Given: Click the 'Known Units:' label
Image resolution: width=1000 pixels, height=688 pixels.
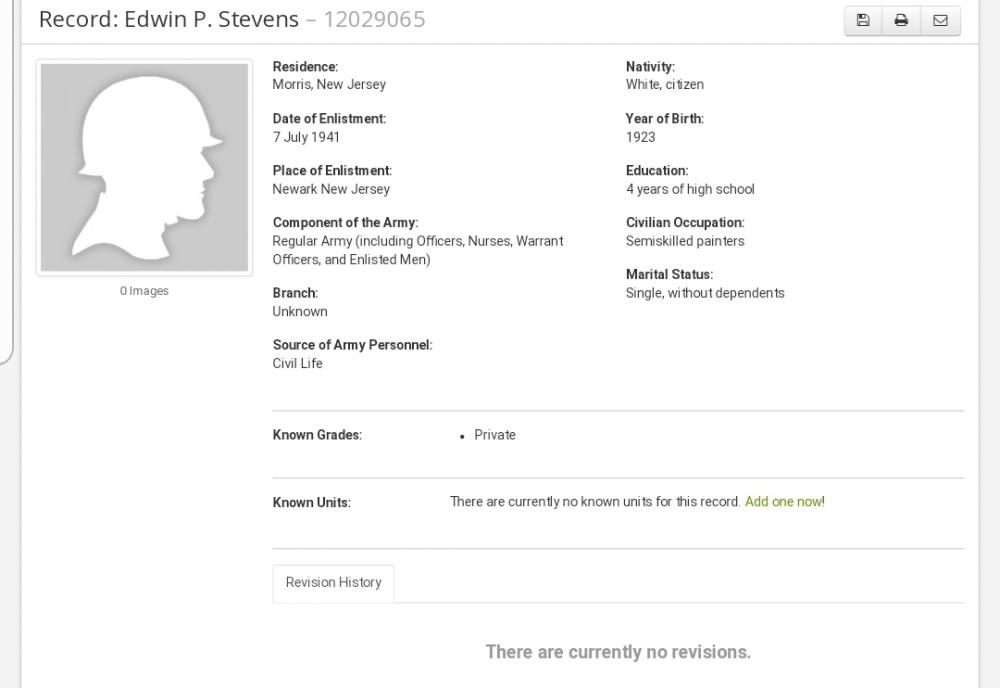Looking at the screenshot, I should [312, 503].
